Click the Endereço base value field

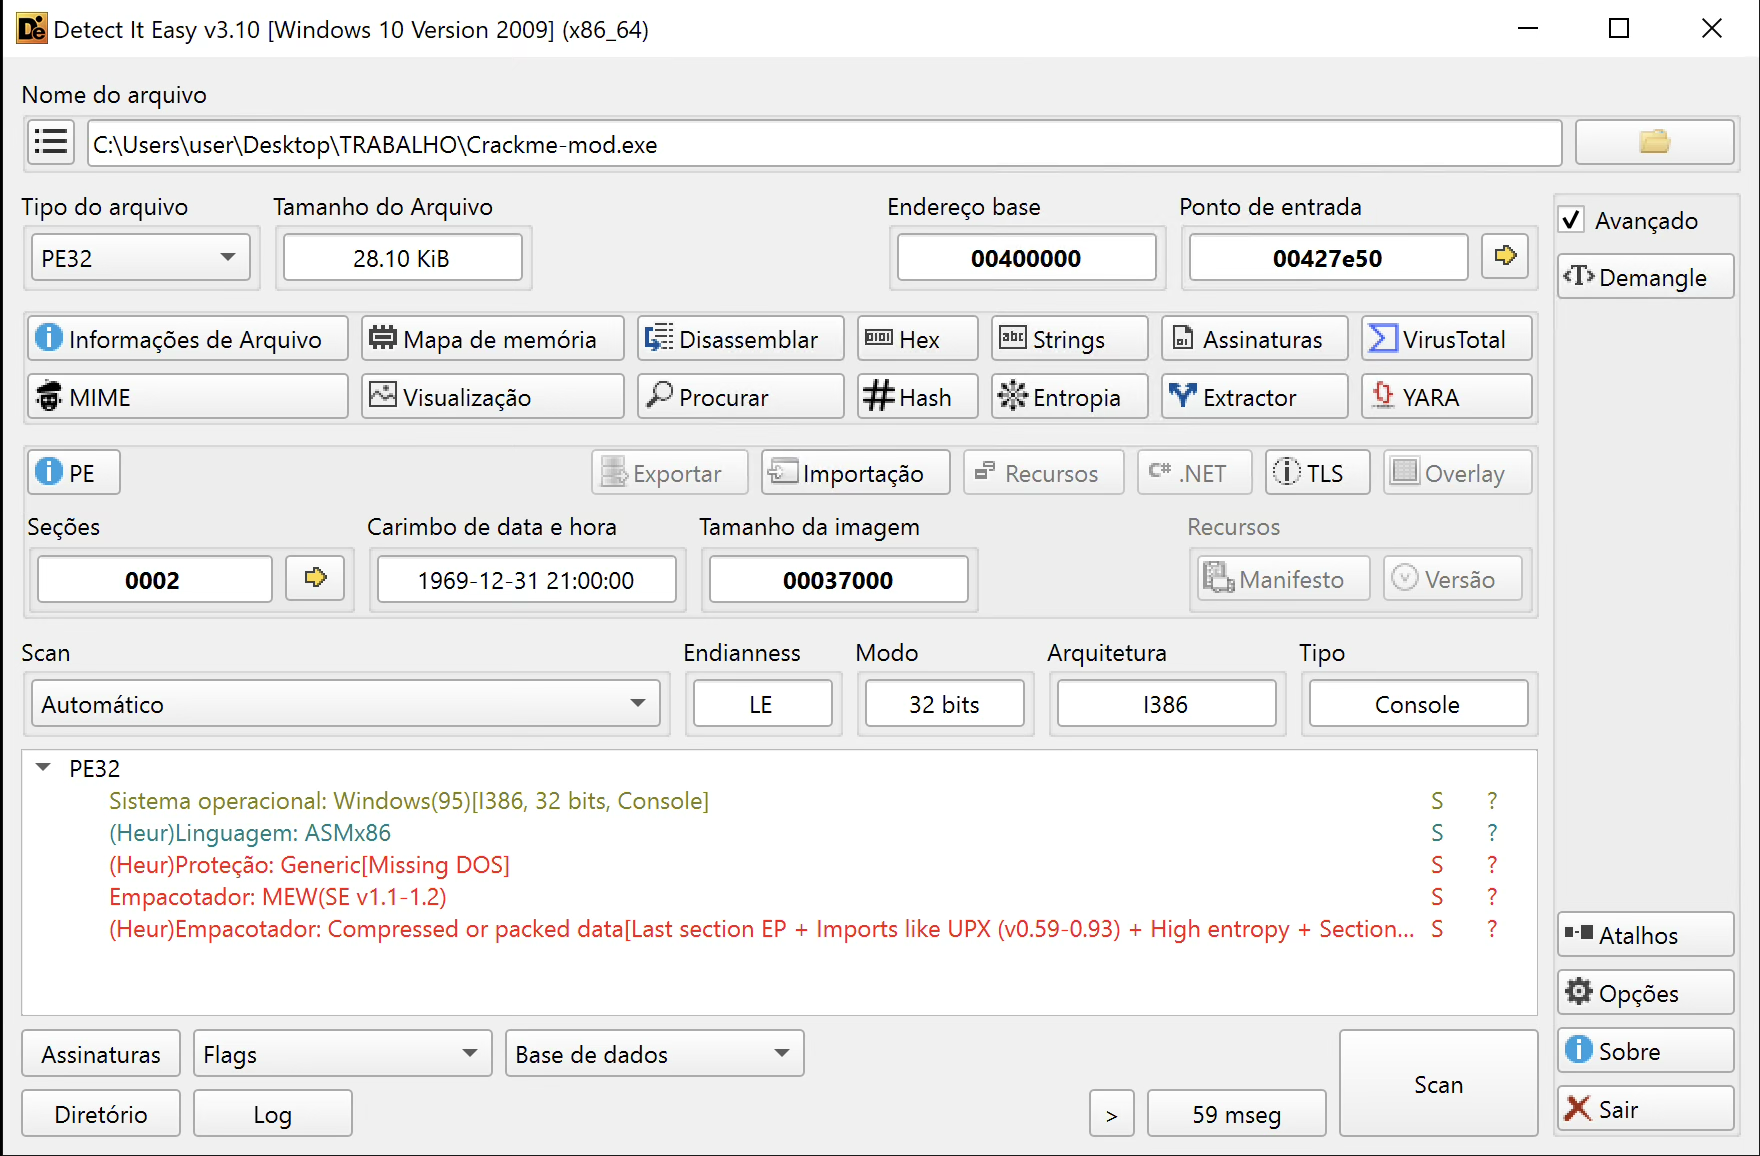click(1026, 258)
